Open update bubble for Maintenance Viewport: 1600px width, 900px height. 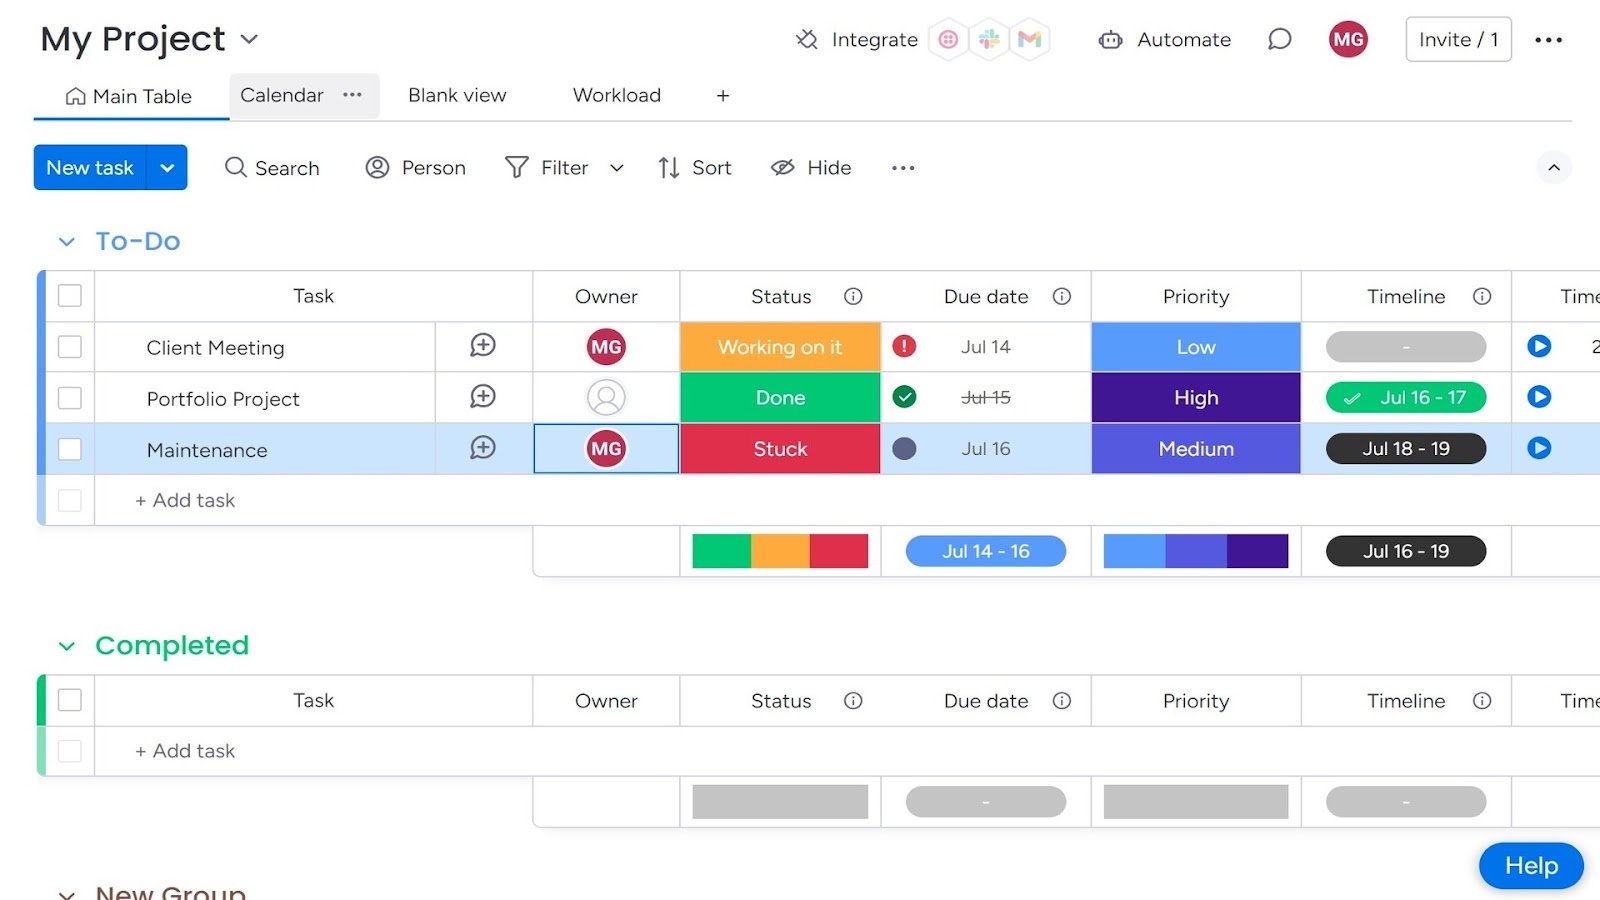click(x=483, y=448)
